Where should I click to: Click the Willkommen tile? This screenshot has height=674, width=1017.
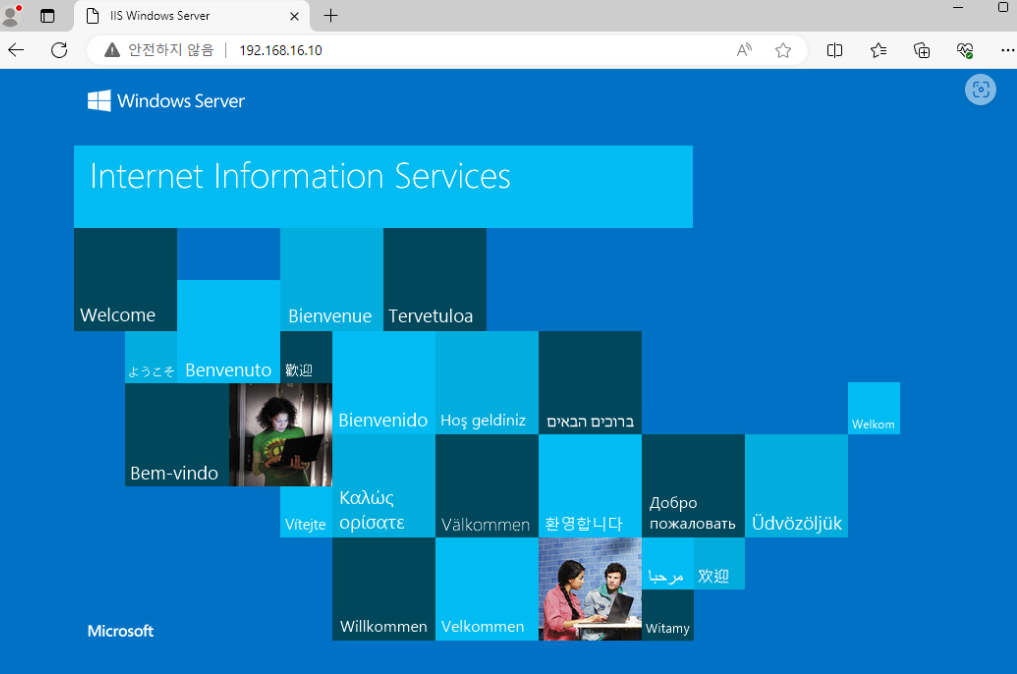(383, 589)
